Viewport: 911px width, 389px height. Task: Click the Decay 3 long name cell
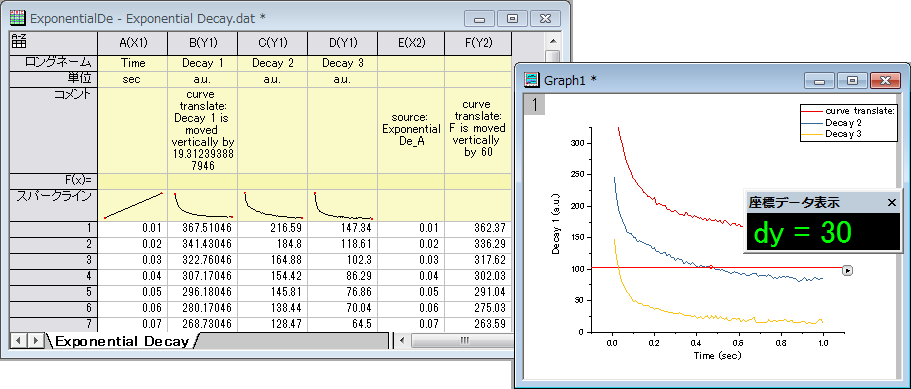(x=343, y=63)
